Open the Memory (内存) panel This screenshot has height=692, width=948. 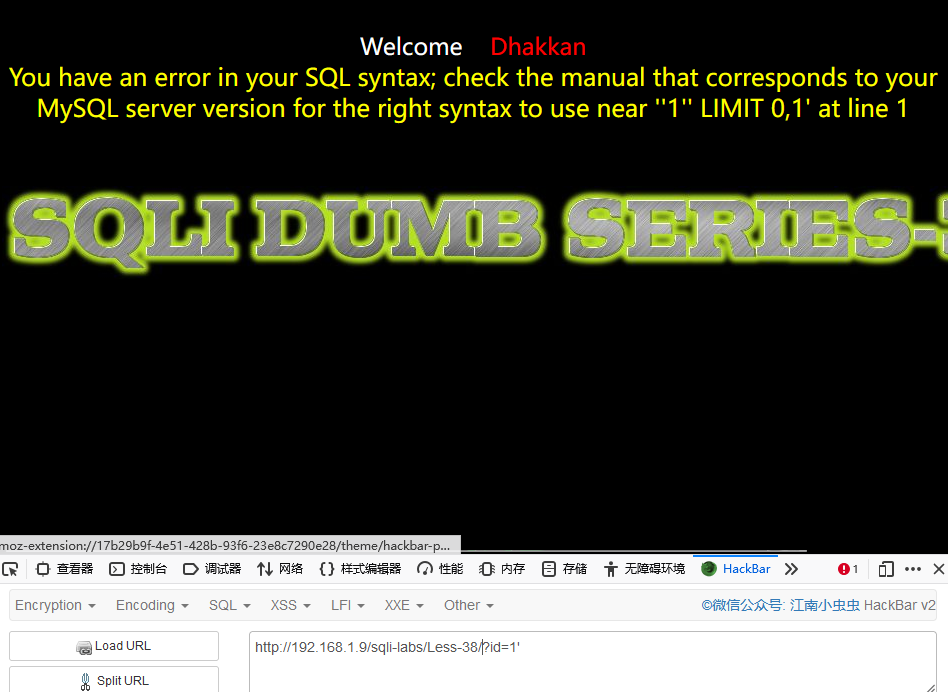click(502, 569)
